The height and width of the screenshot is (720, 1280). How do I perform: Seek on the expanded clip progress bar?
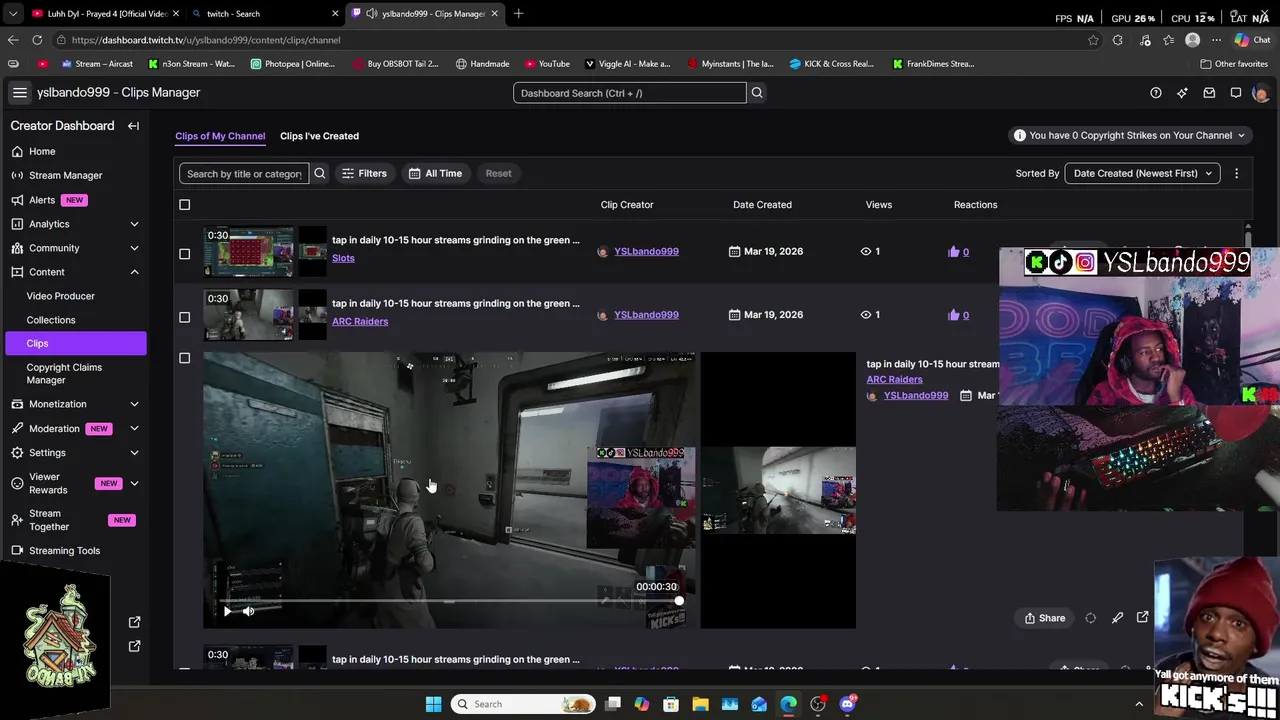coord(452,601)
